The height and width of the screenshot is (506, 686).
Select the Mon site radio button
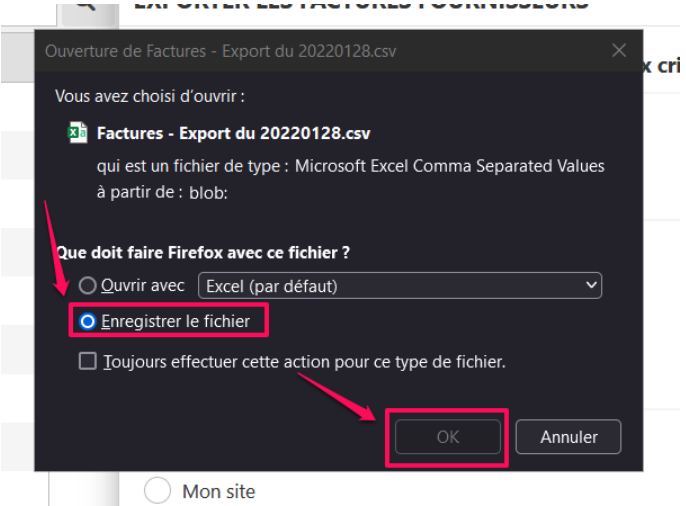(158, 491)
